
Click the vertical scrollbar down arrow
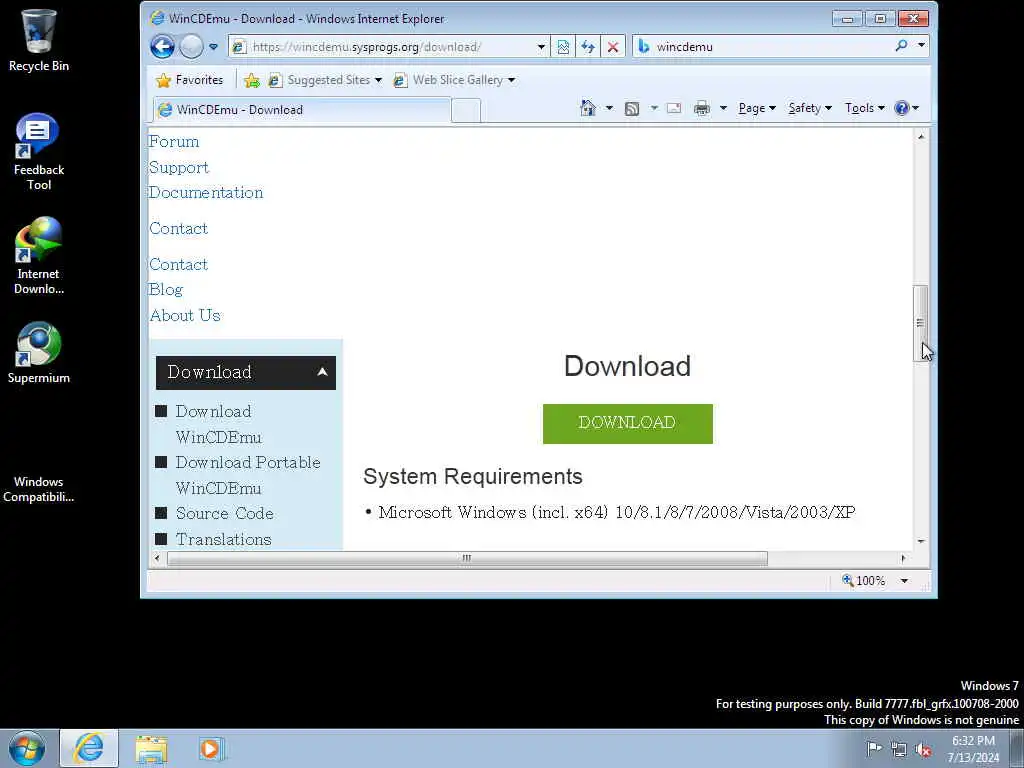coord(921,541)
